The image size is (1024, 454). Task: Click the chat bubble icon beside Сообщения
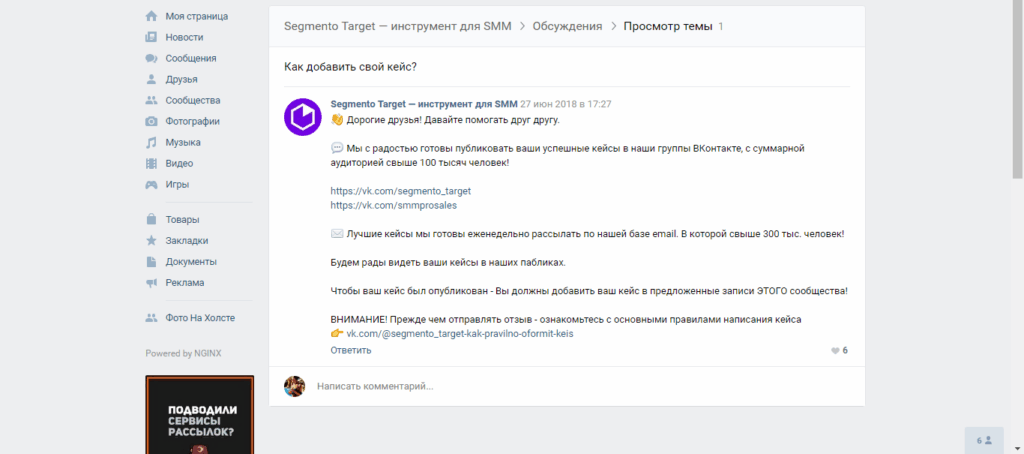(x=152, y=58)
